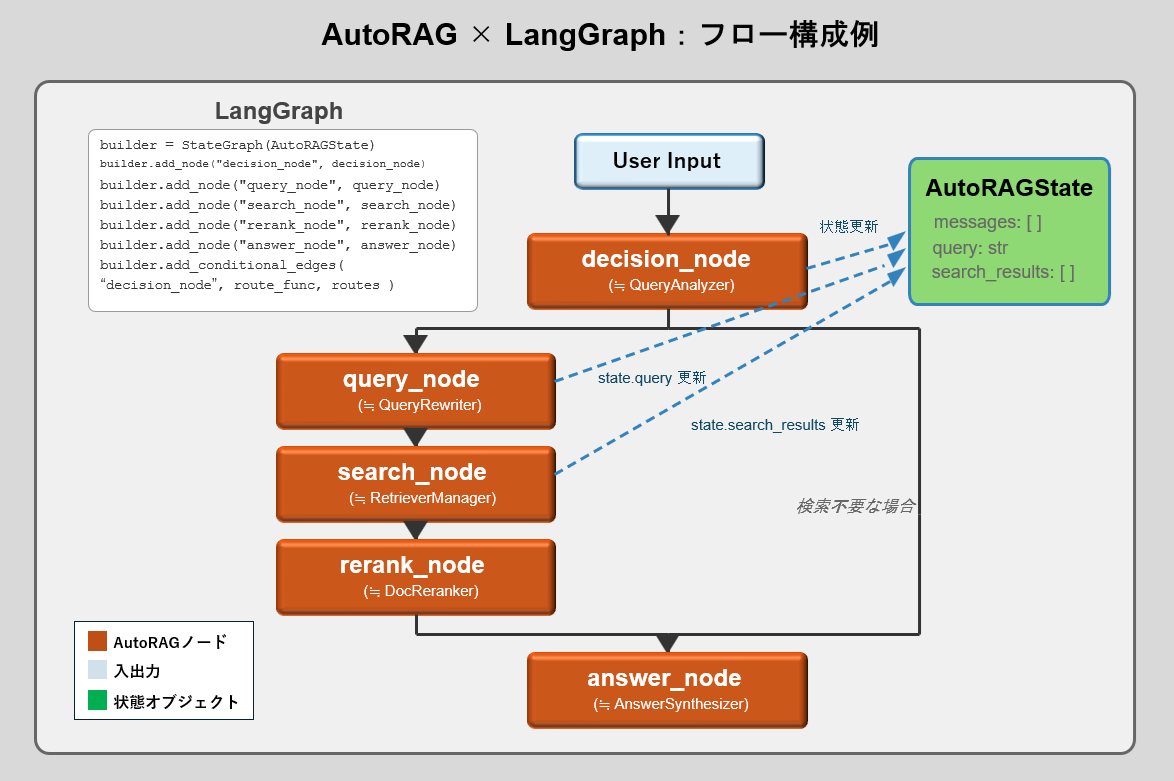Select the decision_node (QueryAnalyzer) box
This screenshot has width=1174, height=781.
666,270
